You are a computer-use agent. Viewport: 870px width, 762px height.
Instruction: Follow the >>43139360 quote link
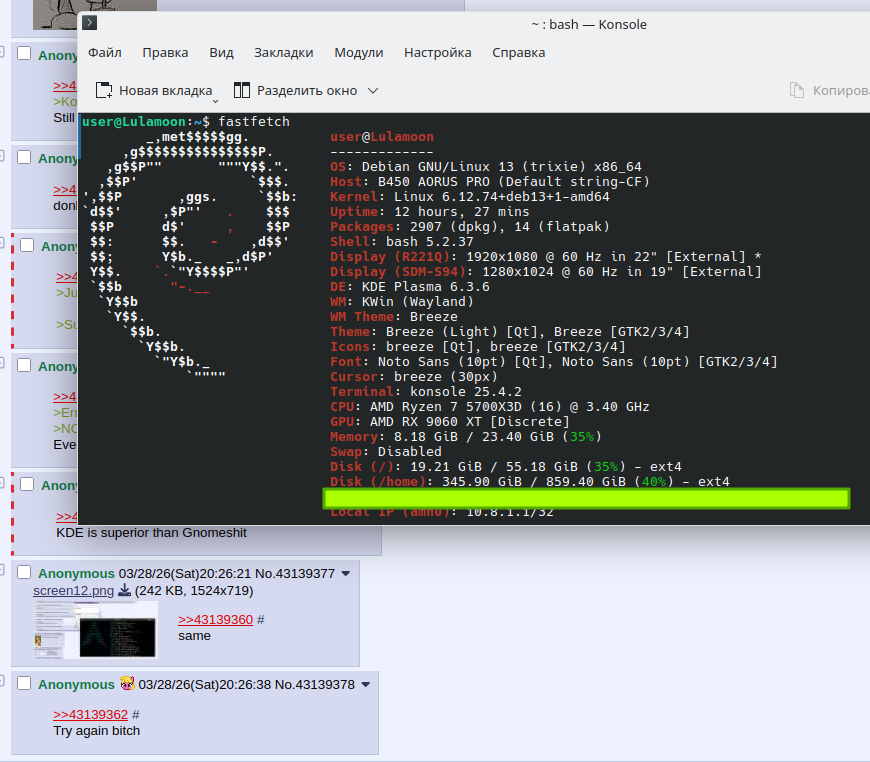coord(215,619)
